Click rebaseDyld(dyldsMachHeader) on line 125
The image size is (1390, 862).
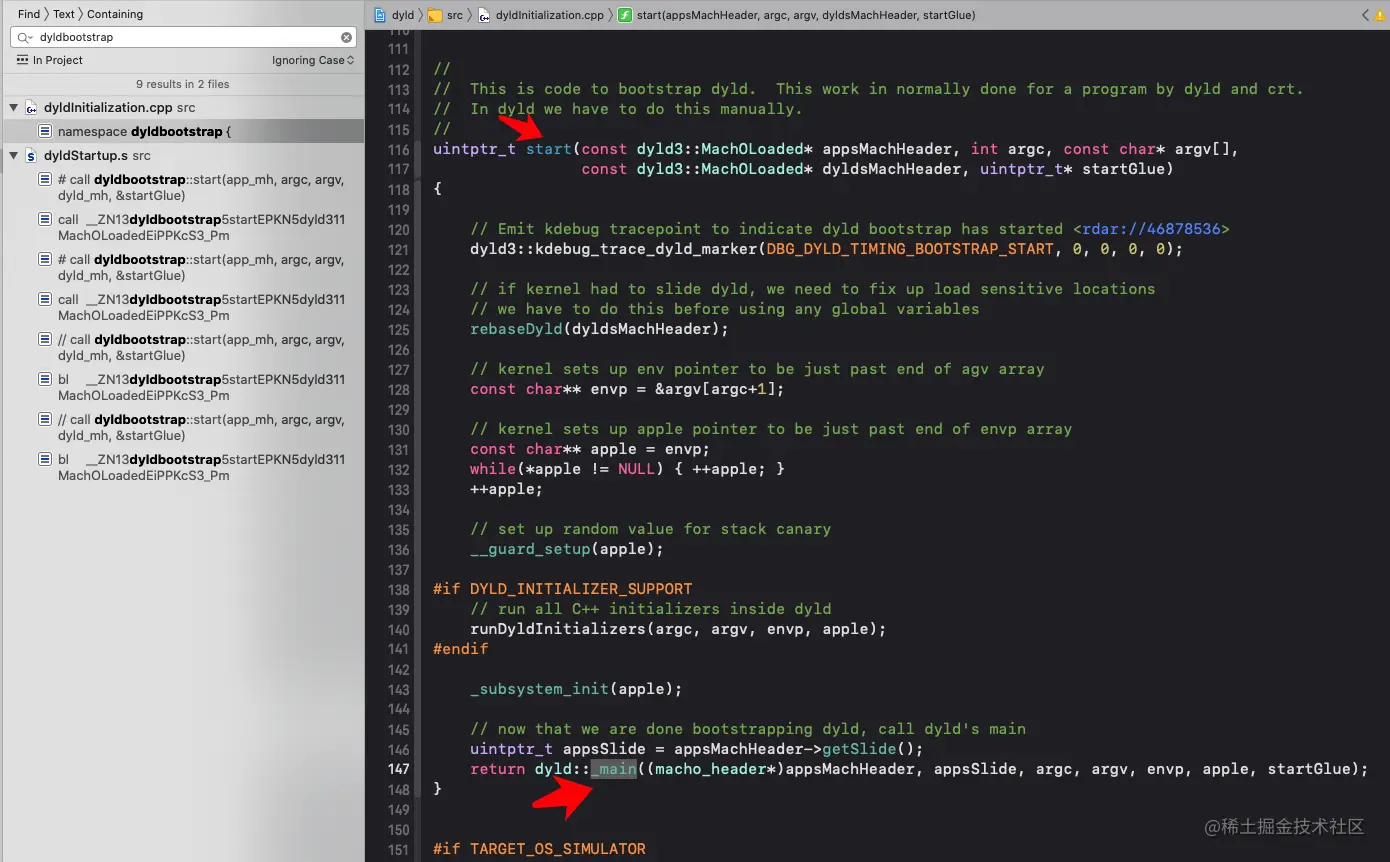click(599, 329)
